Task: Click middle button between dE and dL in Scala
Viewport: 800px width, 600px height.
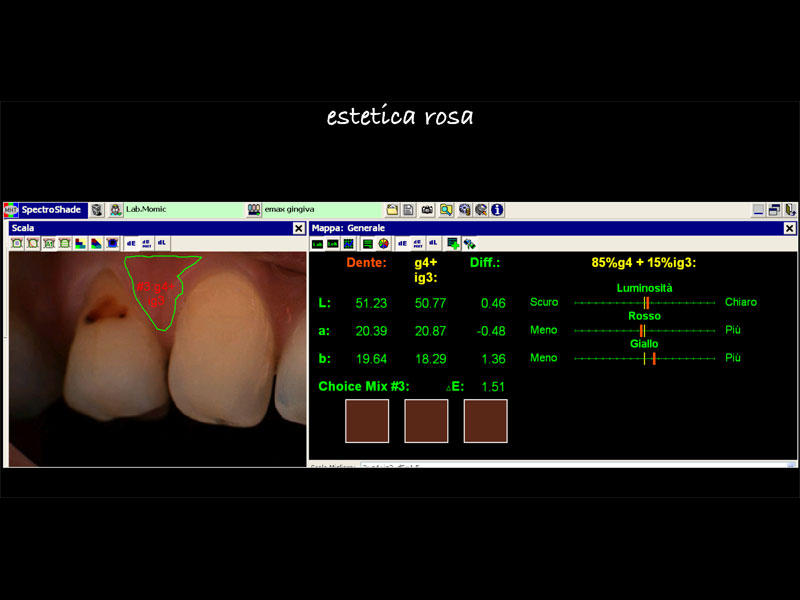Action: [146, 243]
